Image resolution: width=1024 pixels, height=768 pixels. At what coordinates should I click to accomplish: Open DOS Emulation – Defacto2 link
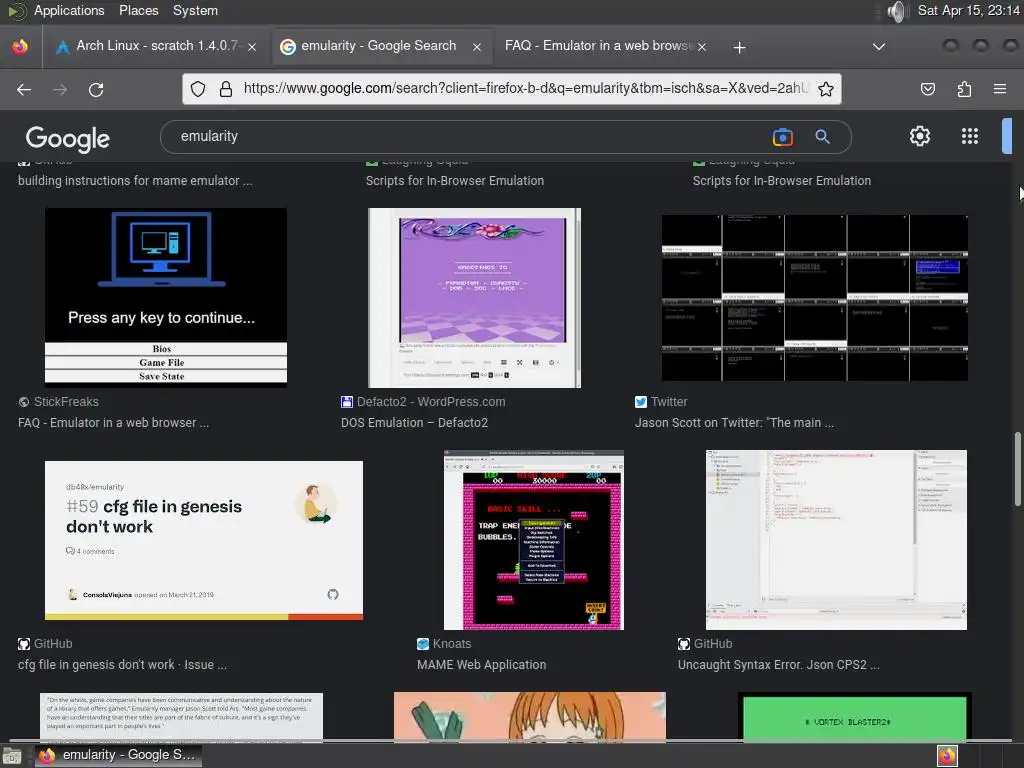[414, 423]
